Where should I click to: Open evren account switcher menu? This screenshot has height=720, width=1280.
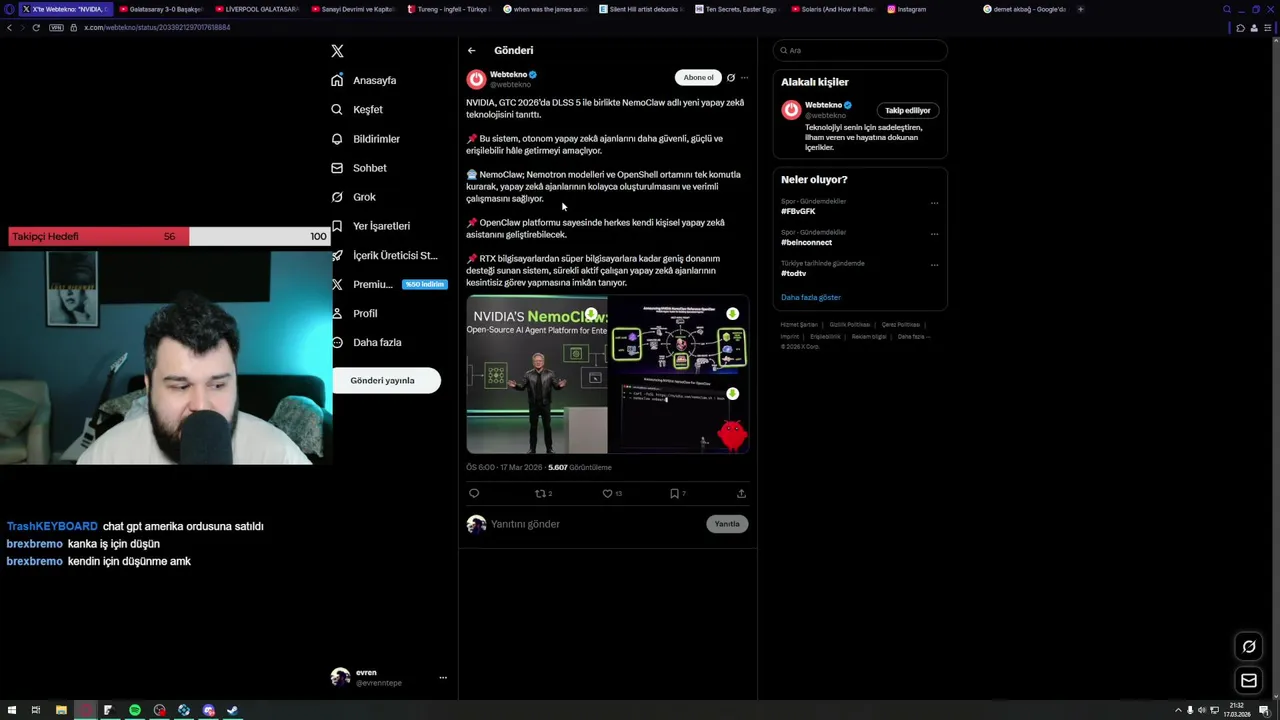(443, 677)
